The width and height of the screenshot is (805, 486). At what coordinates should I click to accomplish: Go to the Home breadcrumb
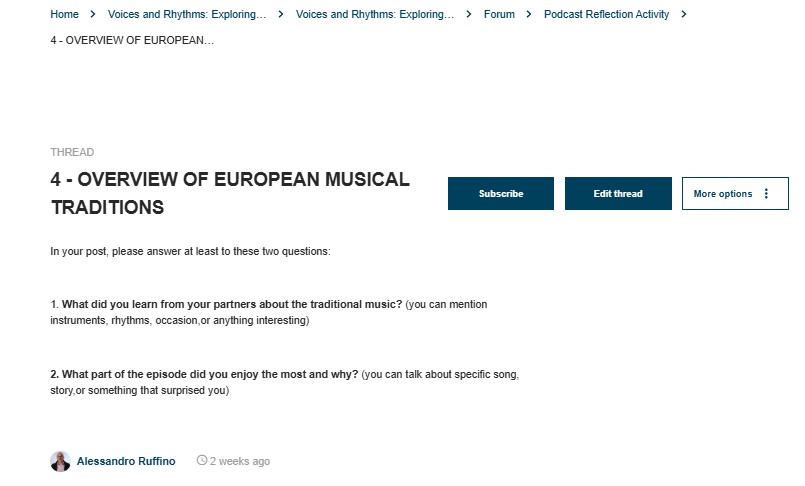[64, 14]
